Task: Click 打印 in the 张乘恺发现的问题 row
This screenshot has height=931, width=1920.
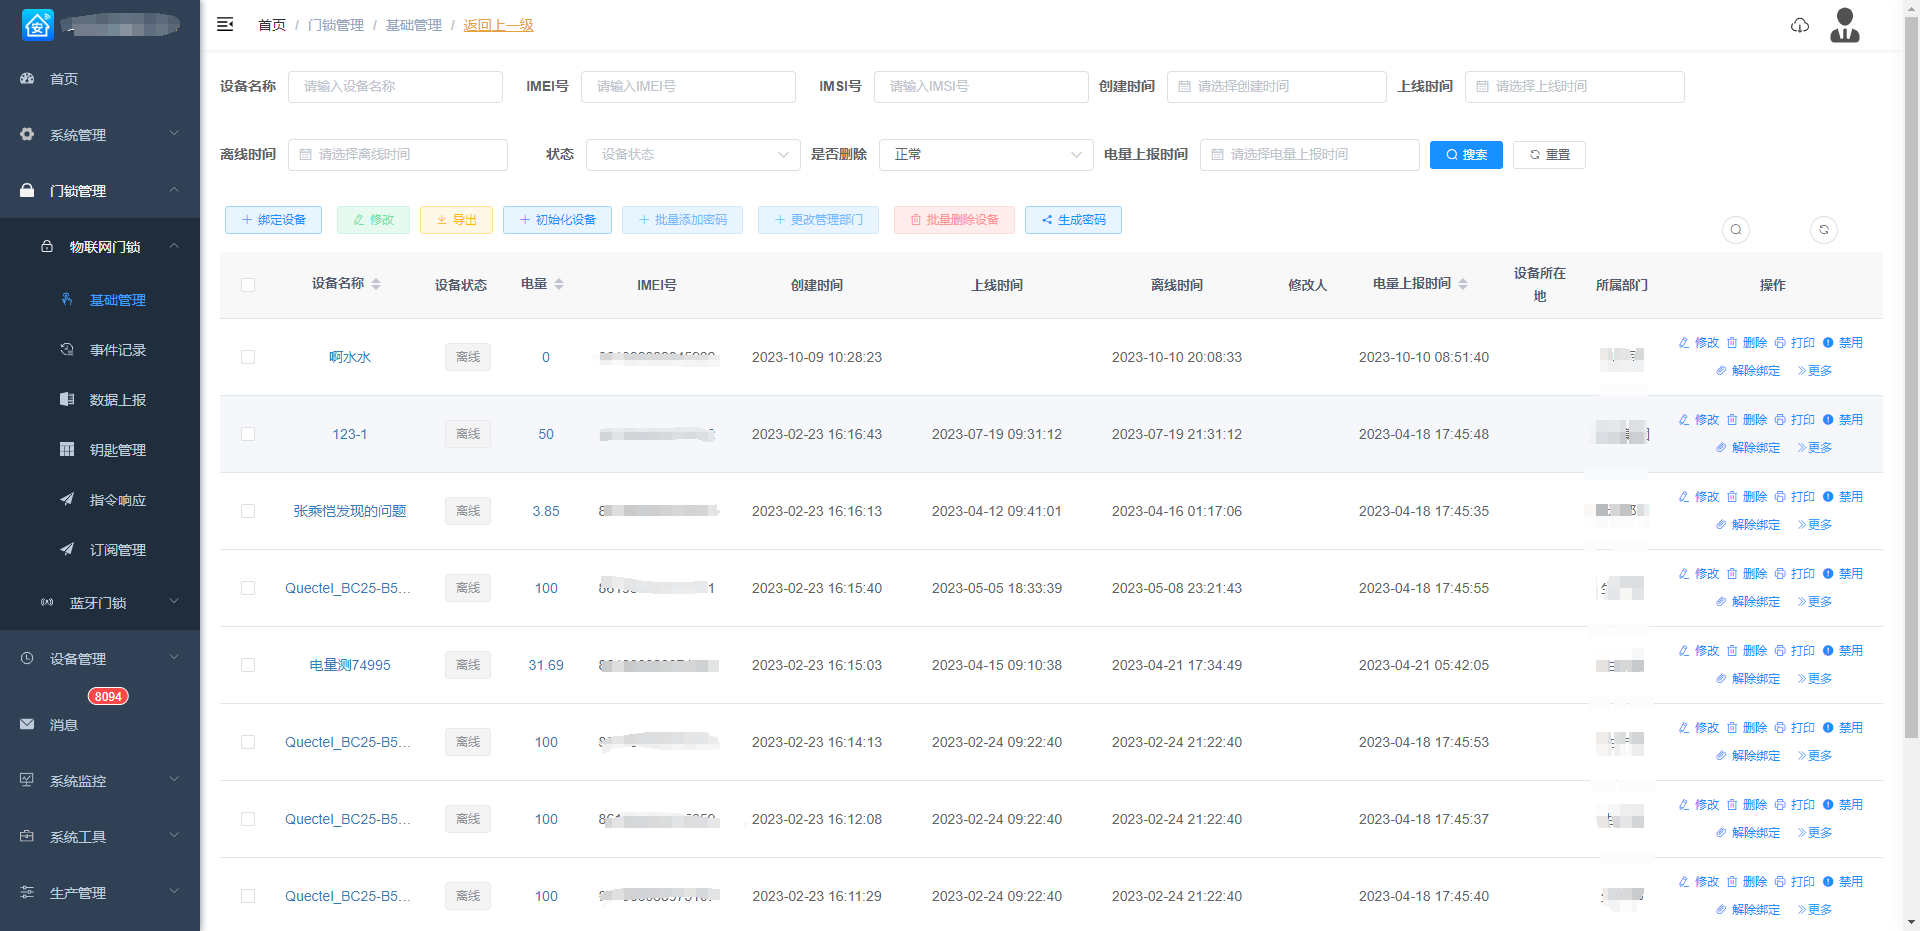Action: click(x=1795, y=497)
